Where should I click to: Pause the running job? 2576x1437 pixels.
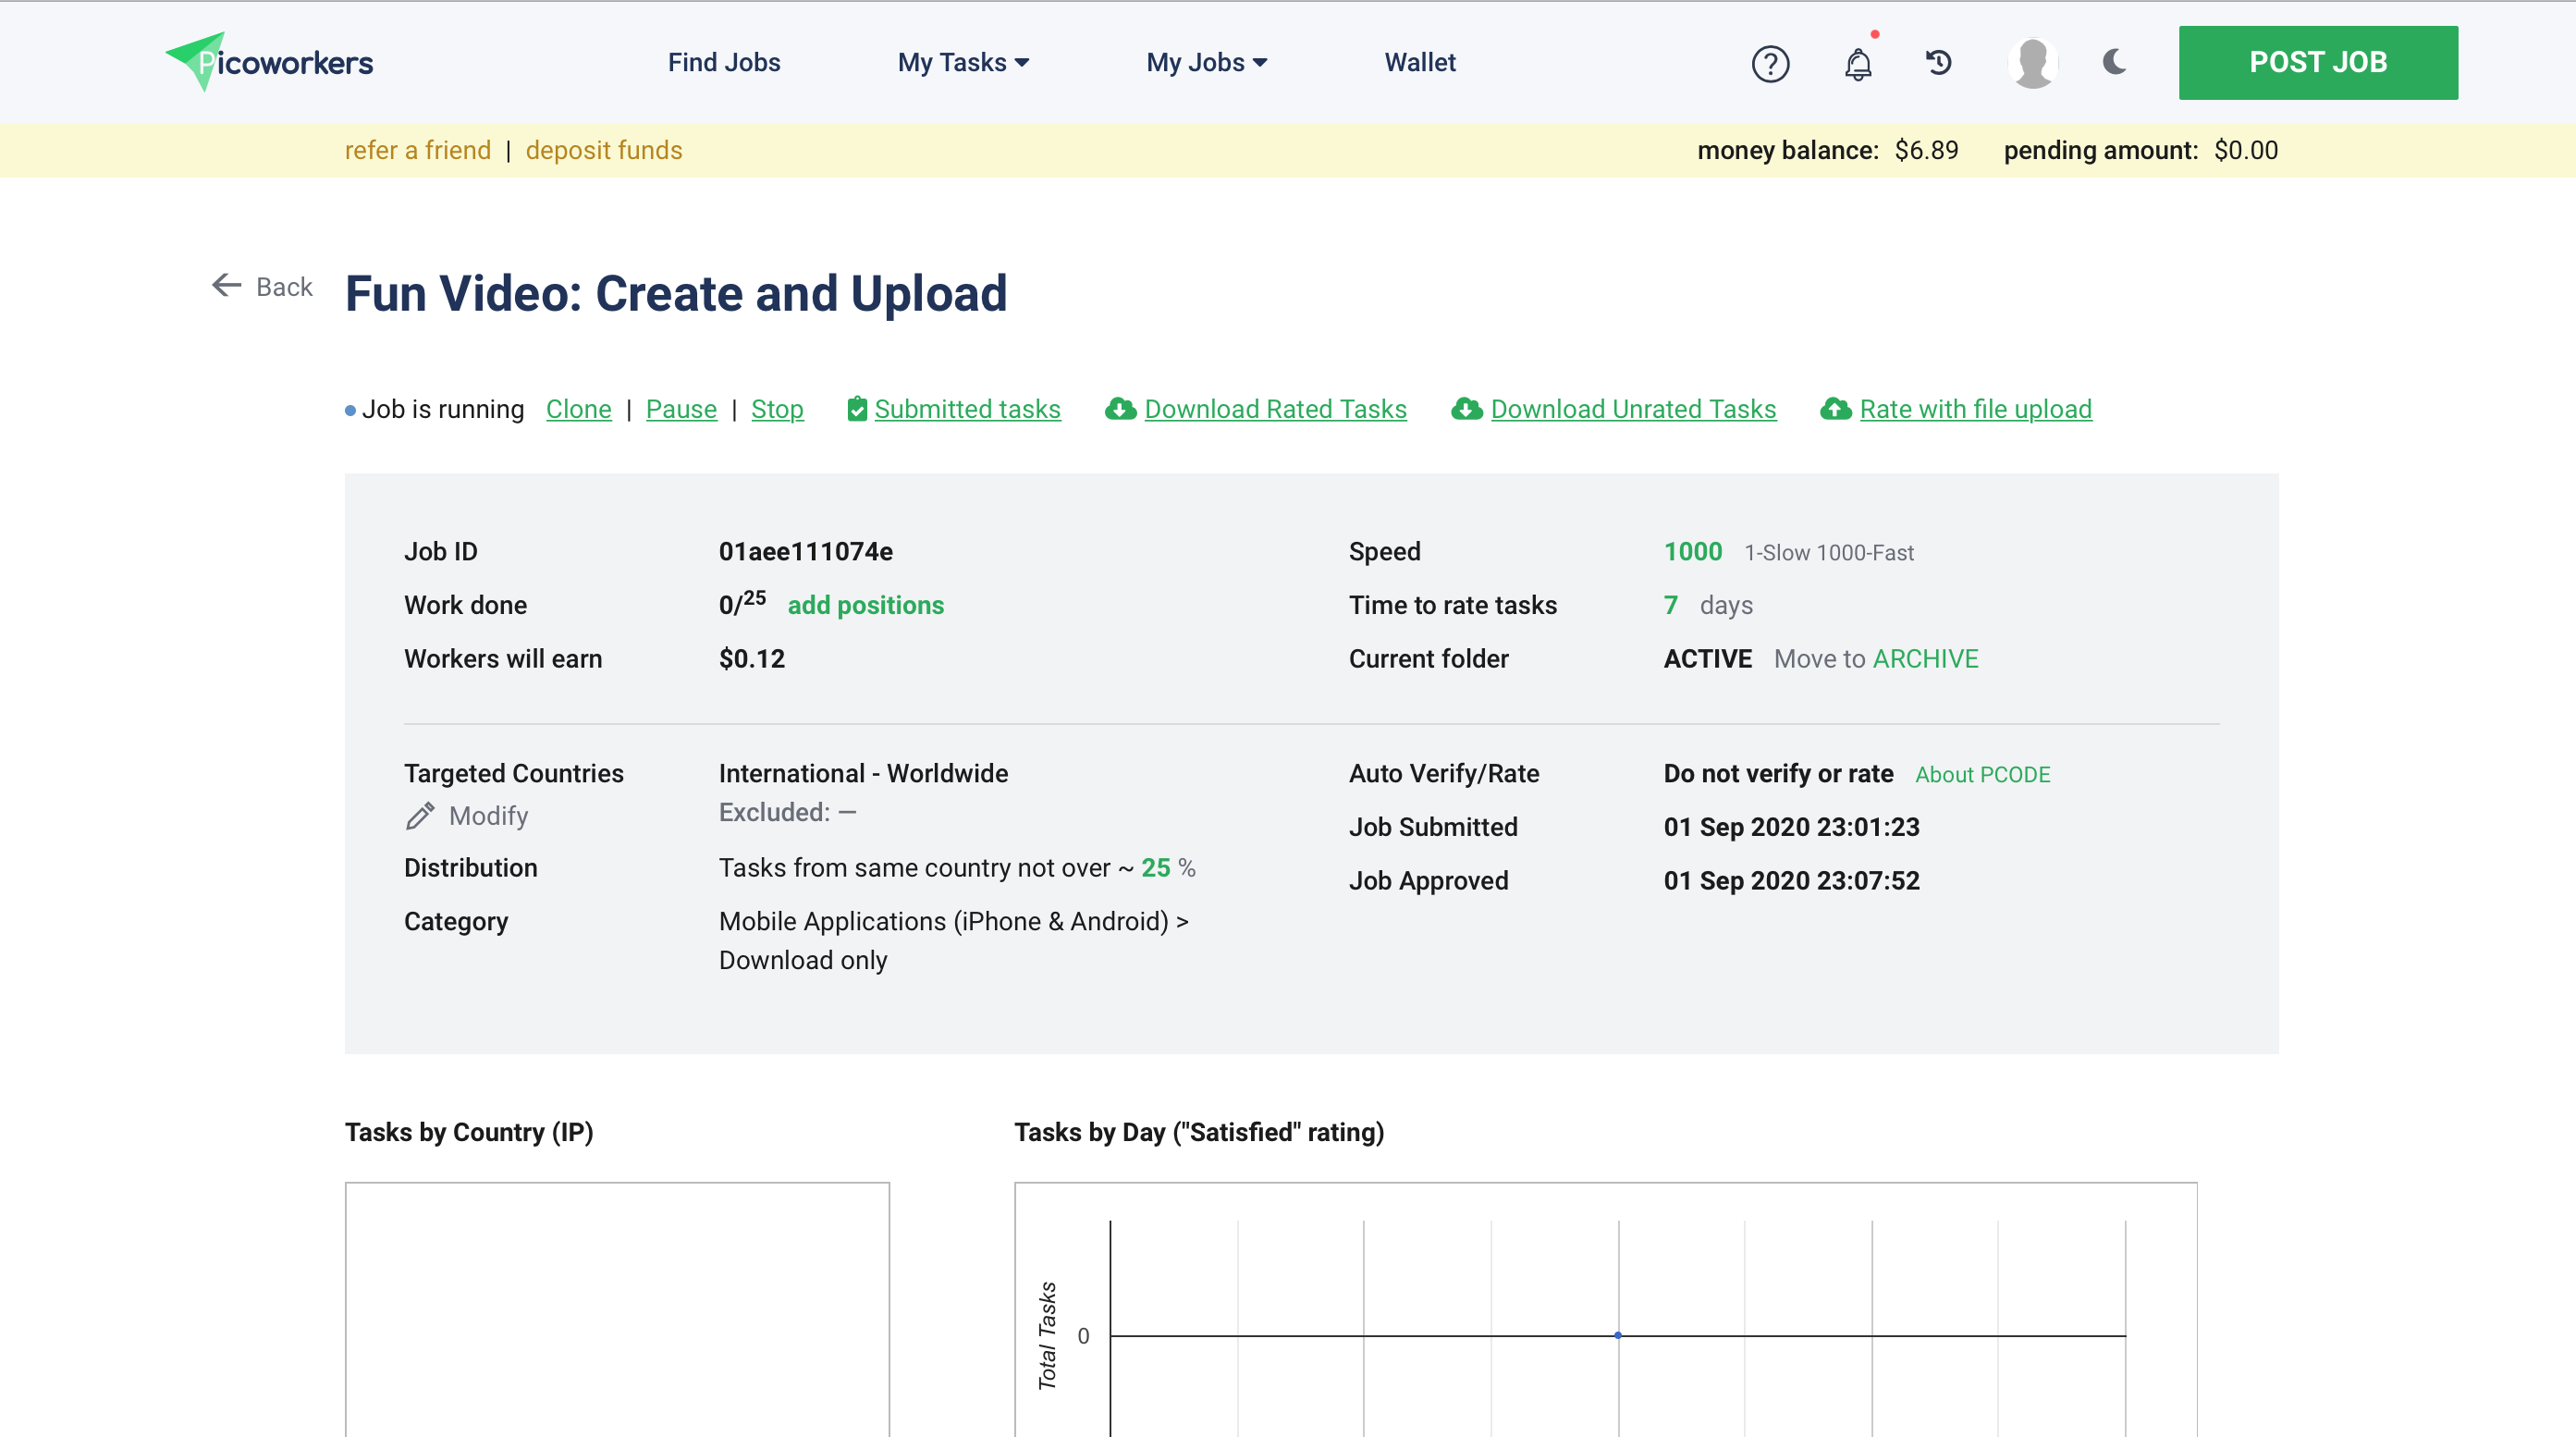coord(680,409)
